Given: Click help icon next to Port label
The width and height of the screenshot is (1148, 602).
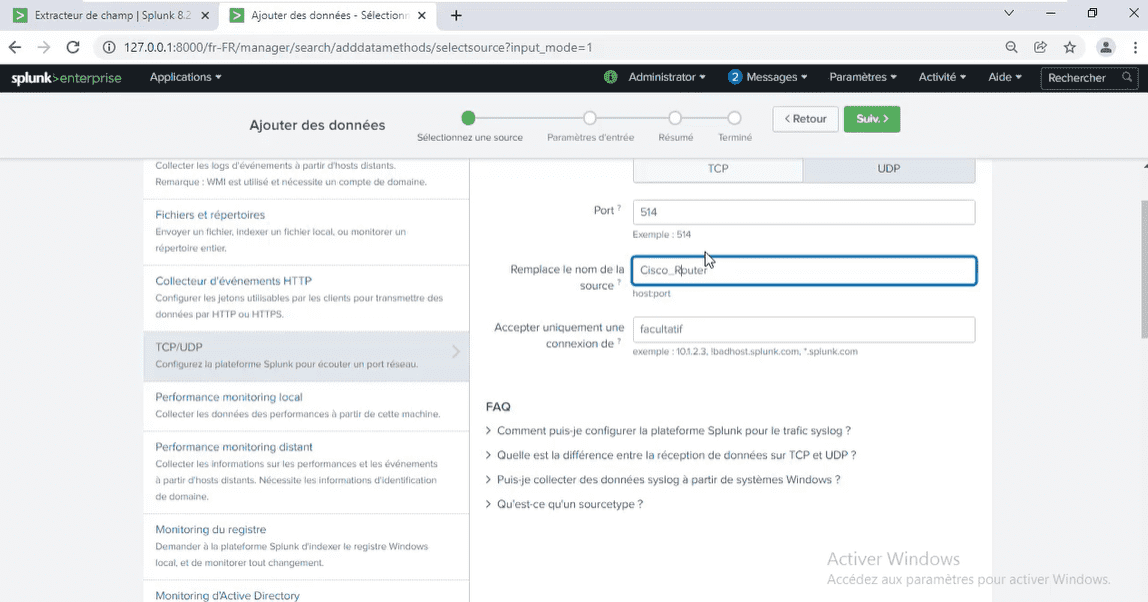Looking at the screenshot, I should tap(619, 208).
